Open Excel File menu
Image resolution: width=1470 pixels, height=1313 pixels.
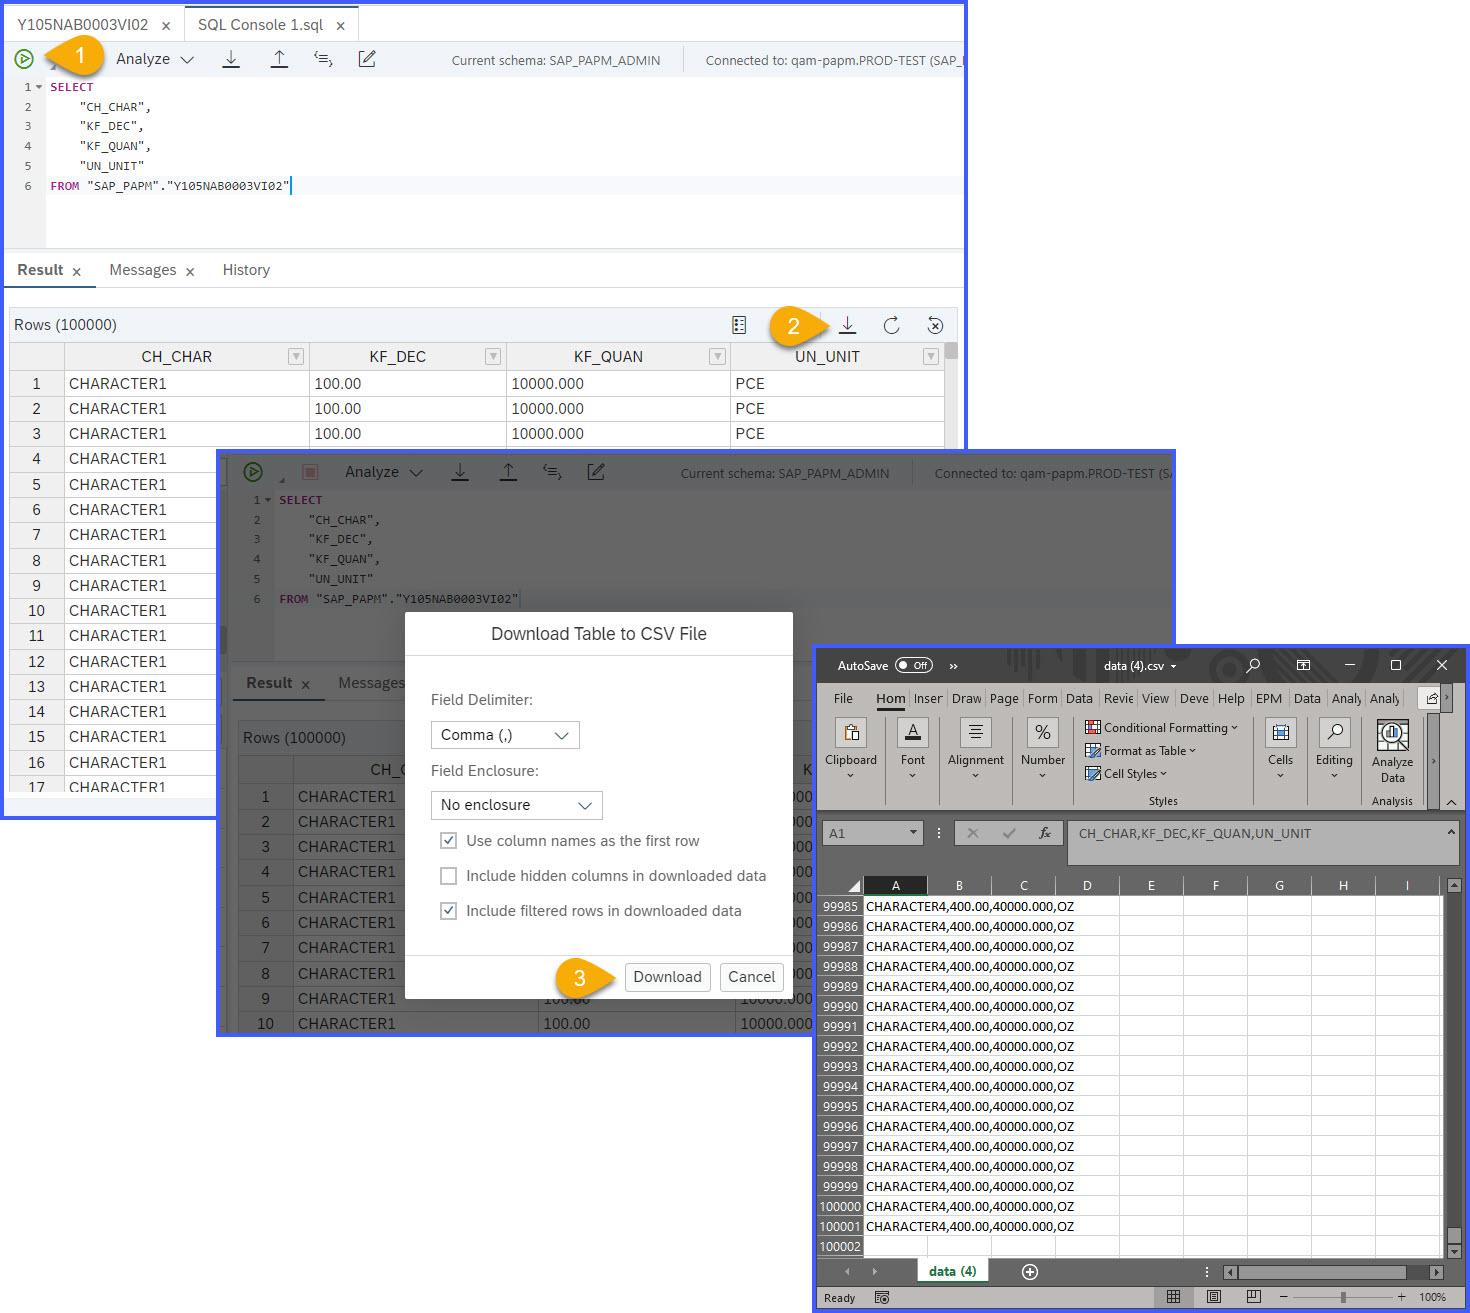tap(843, 699)
